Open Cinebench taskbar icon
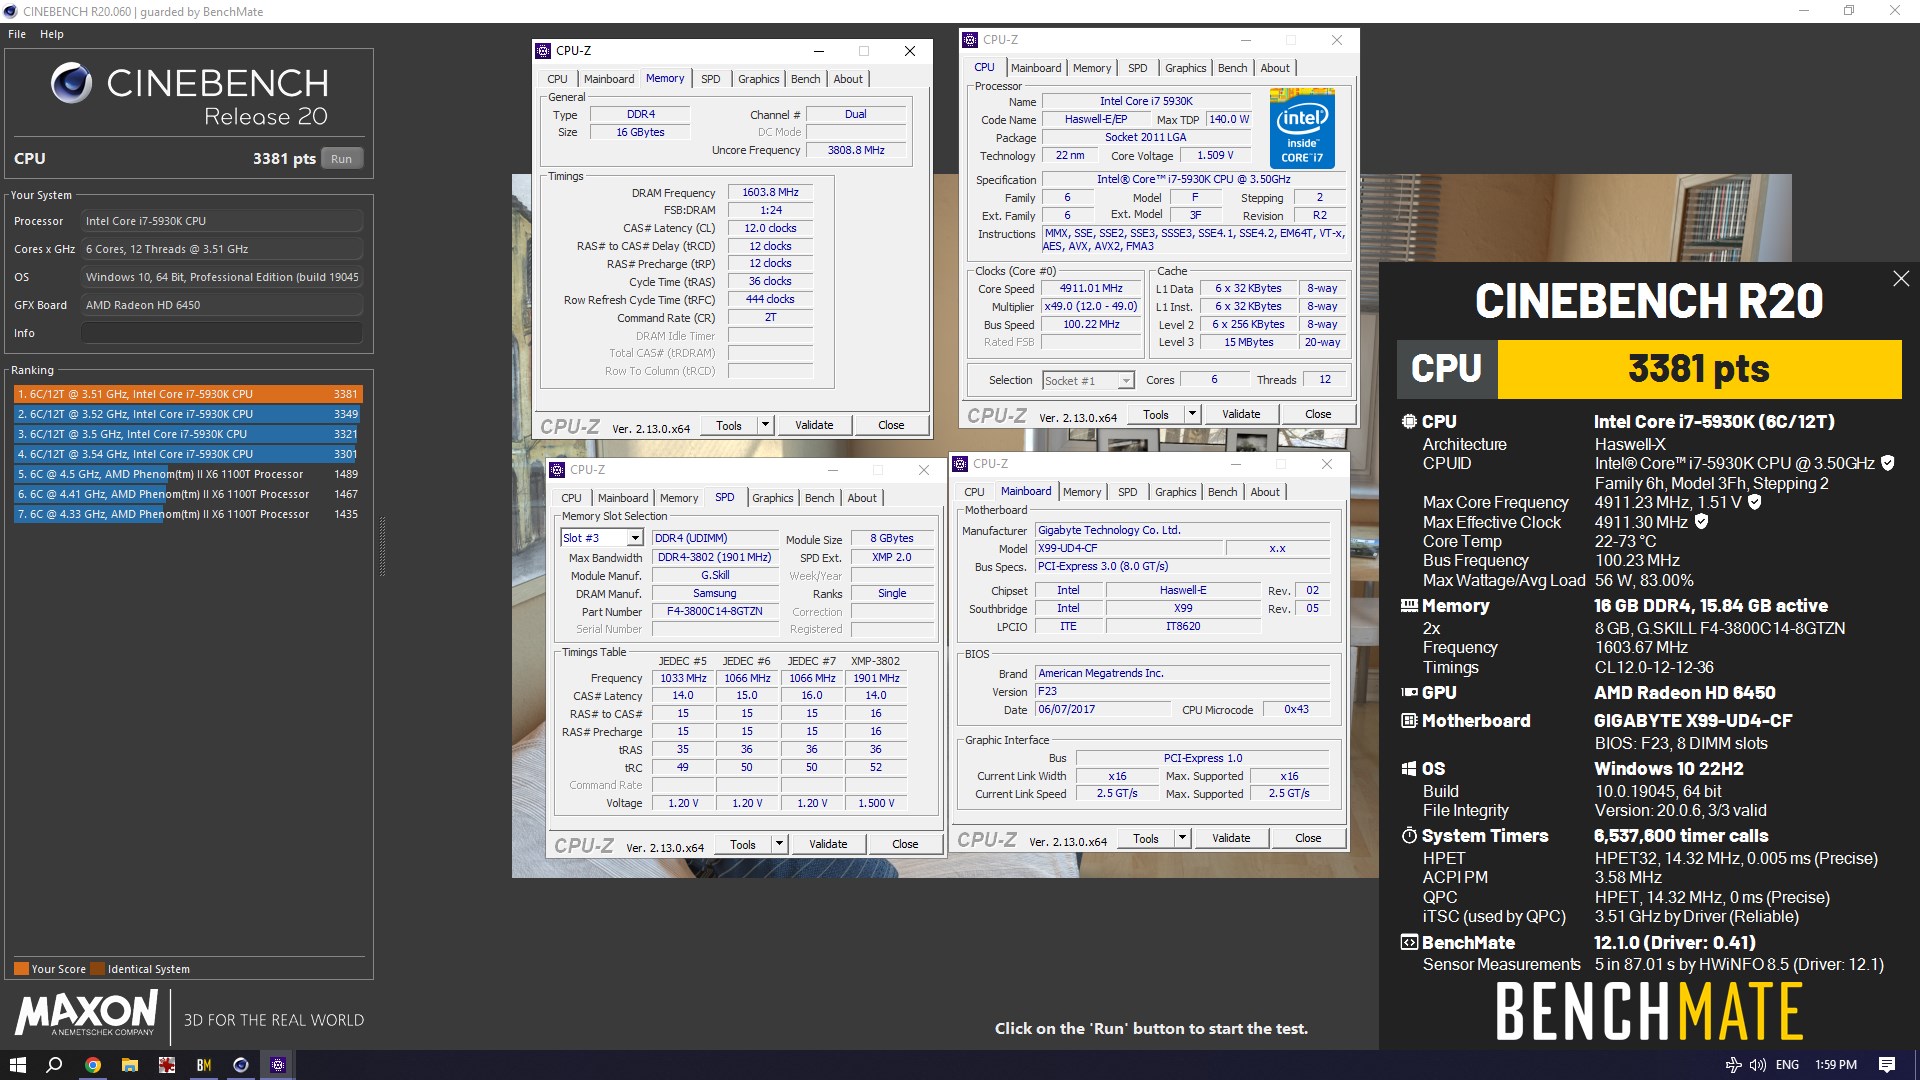 coord(241,1065)
